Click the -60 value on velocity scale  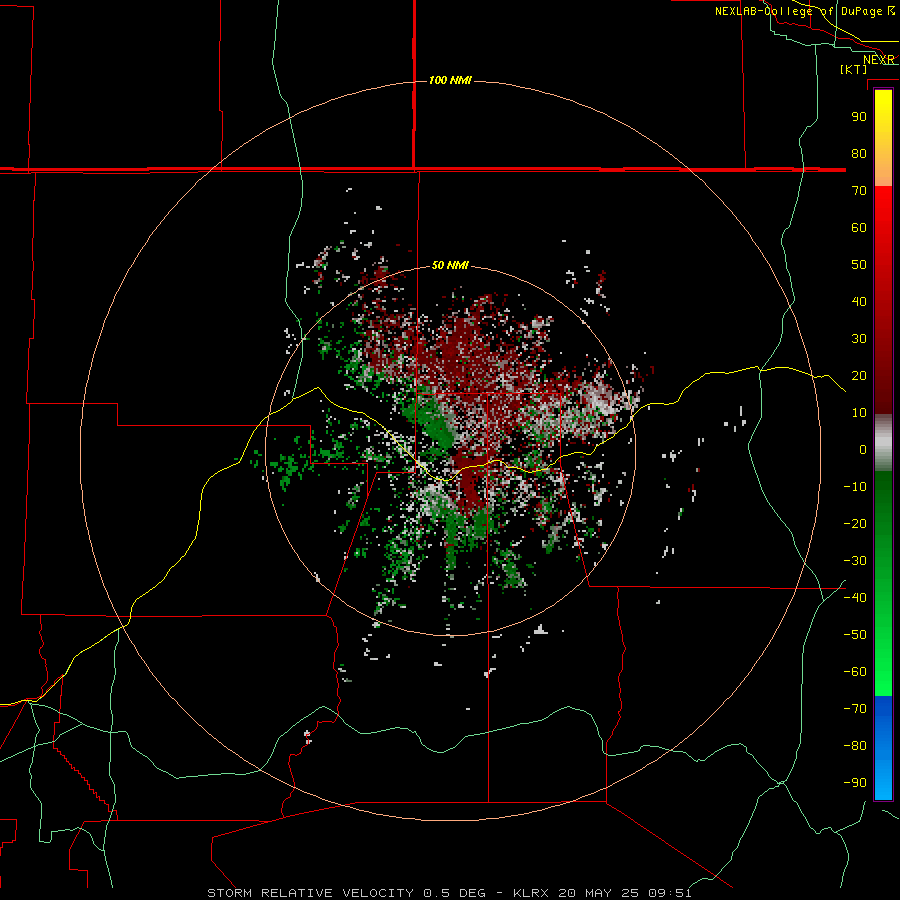tap(855, 672)
